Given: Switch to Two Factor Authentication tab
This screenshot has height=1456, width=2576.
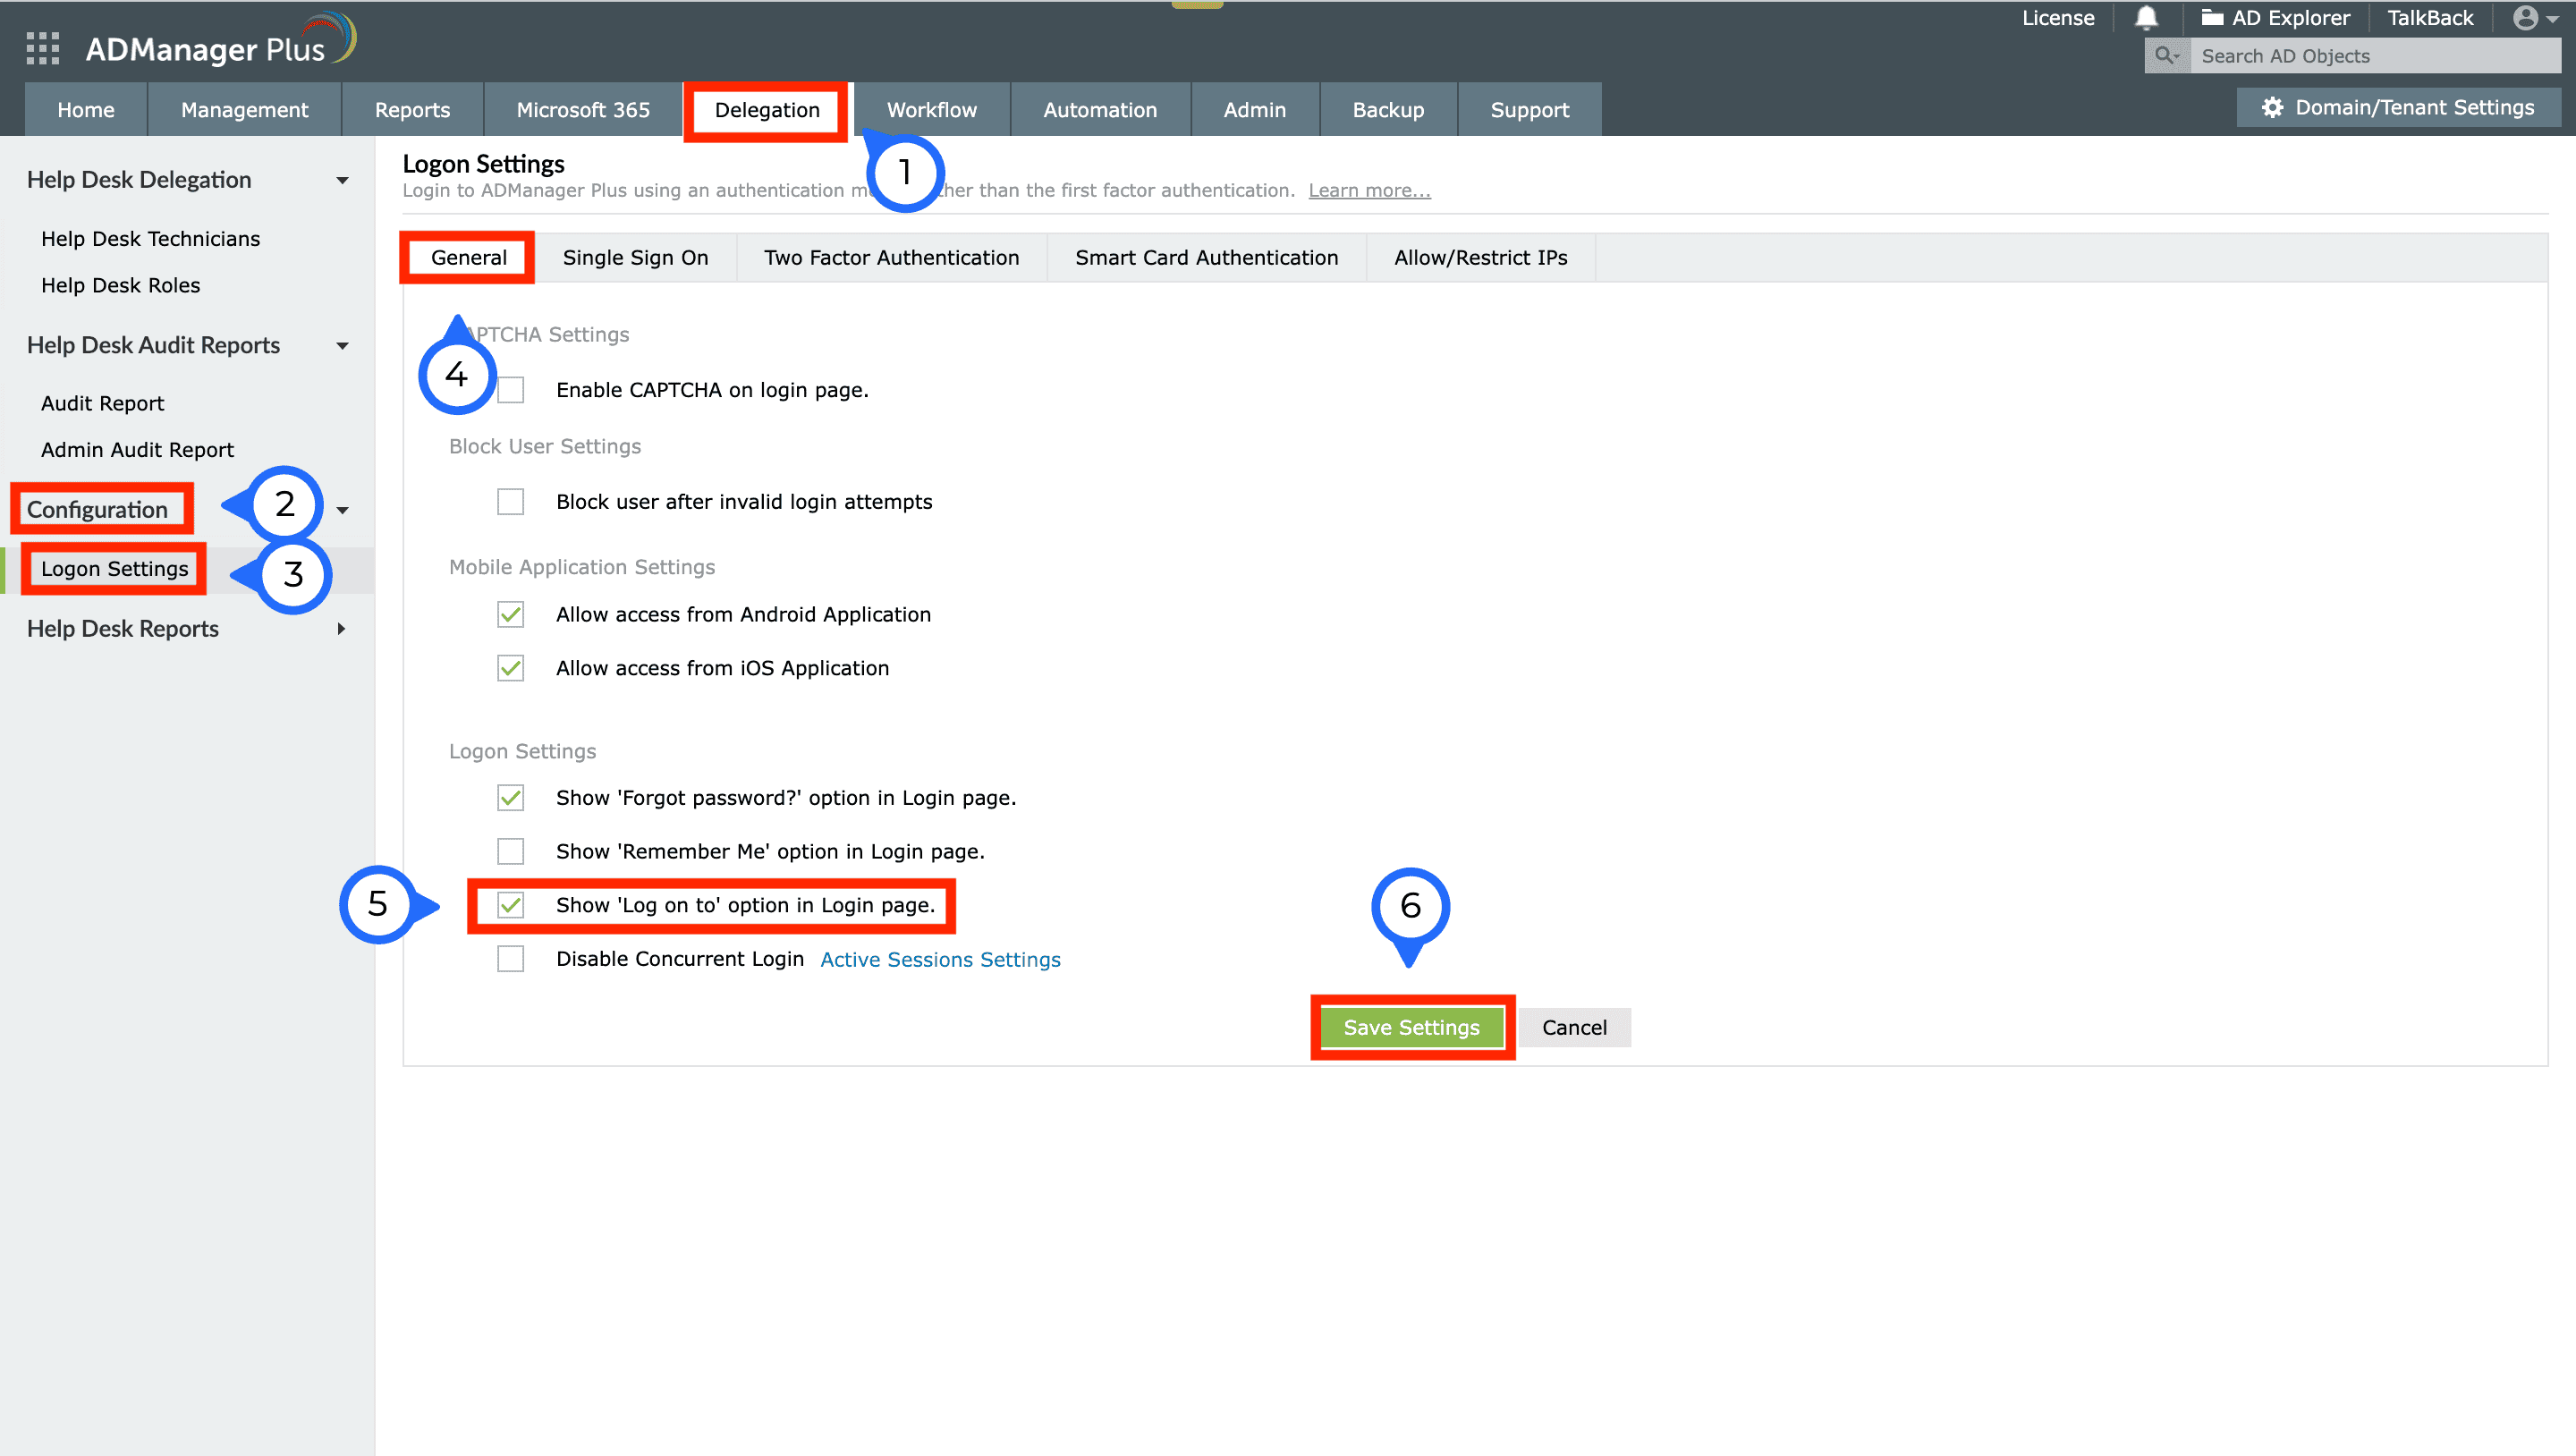Looking at the screenshot, I should click(891, 258).
